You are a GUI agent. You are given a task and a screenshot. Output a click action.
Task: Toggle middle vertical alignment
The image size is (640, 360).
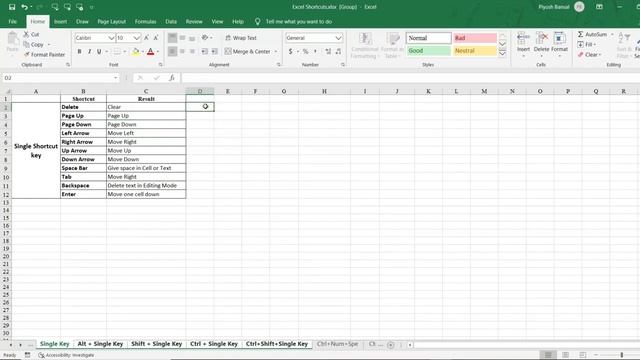click(x=182, y=38)
